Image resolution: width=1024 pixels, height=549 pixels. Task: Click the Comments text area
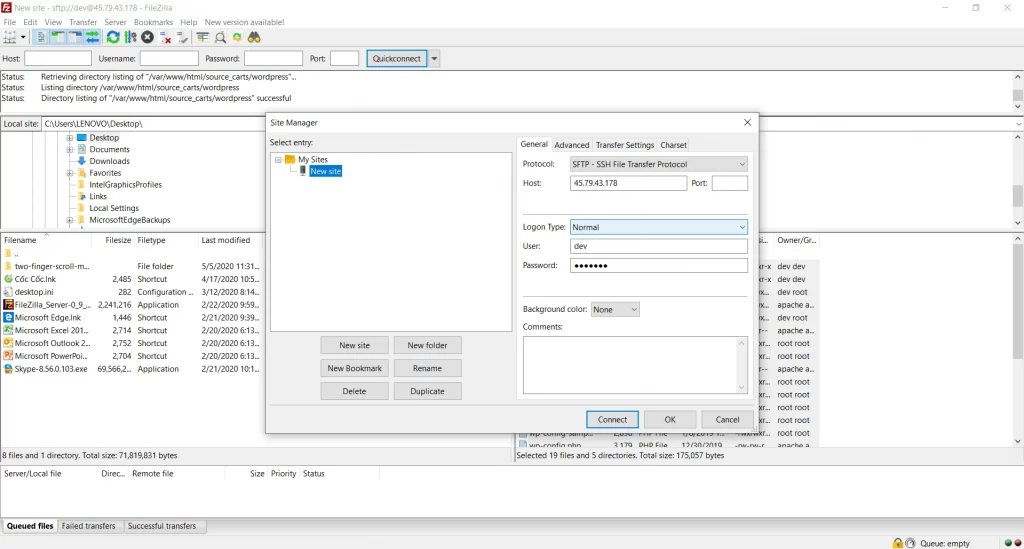click(x=635, y=365)
